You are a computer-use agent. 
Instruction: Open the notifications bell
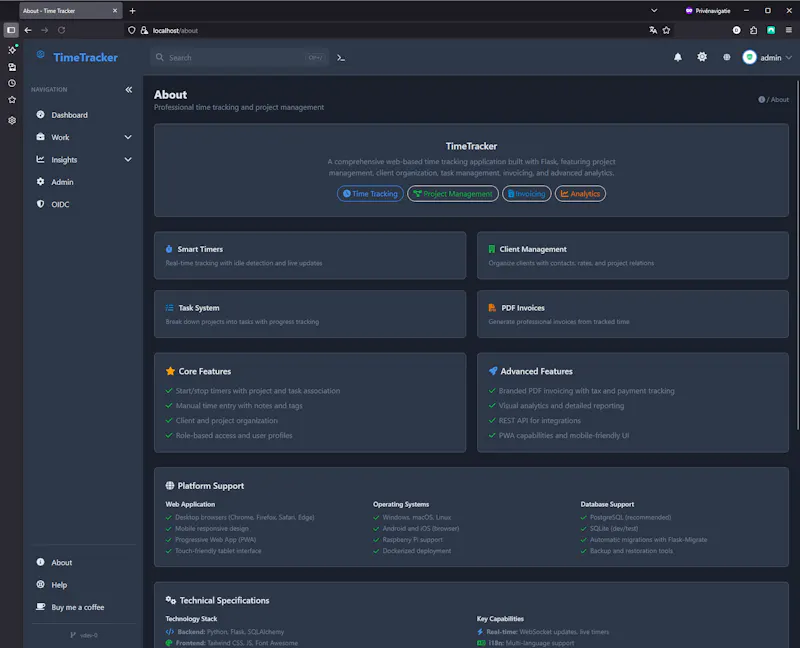click(x=678, y=57)
